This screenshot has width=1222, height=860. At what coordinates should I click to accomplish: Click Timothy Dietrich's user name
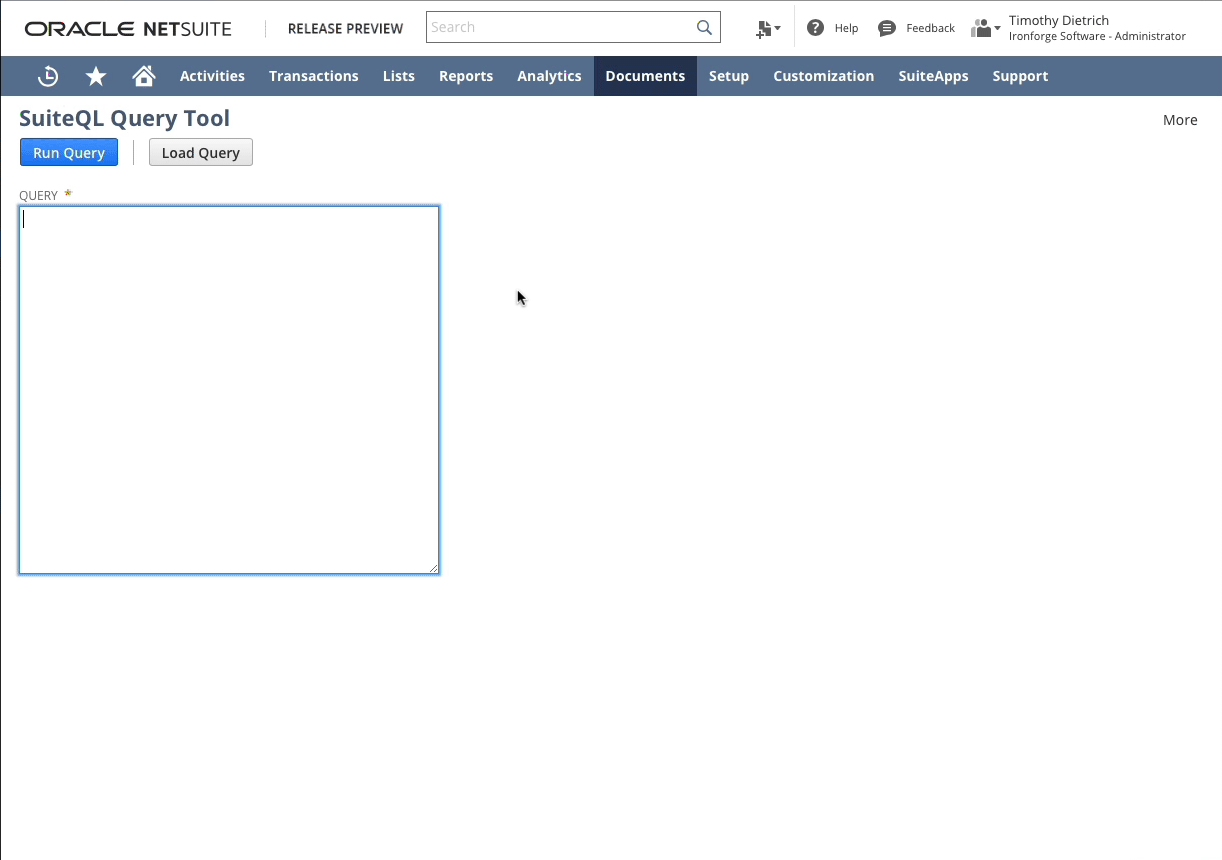1059,19
